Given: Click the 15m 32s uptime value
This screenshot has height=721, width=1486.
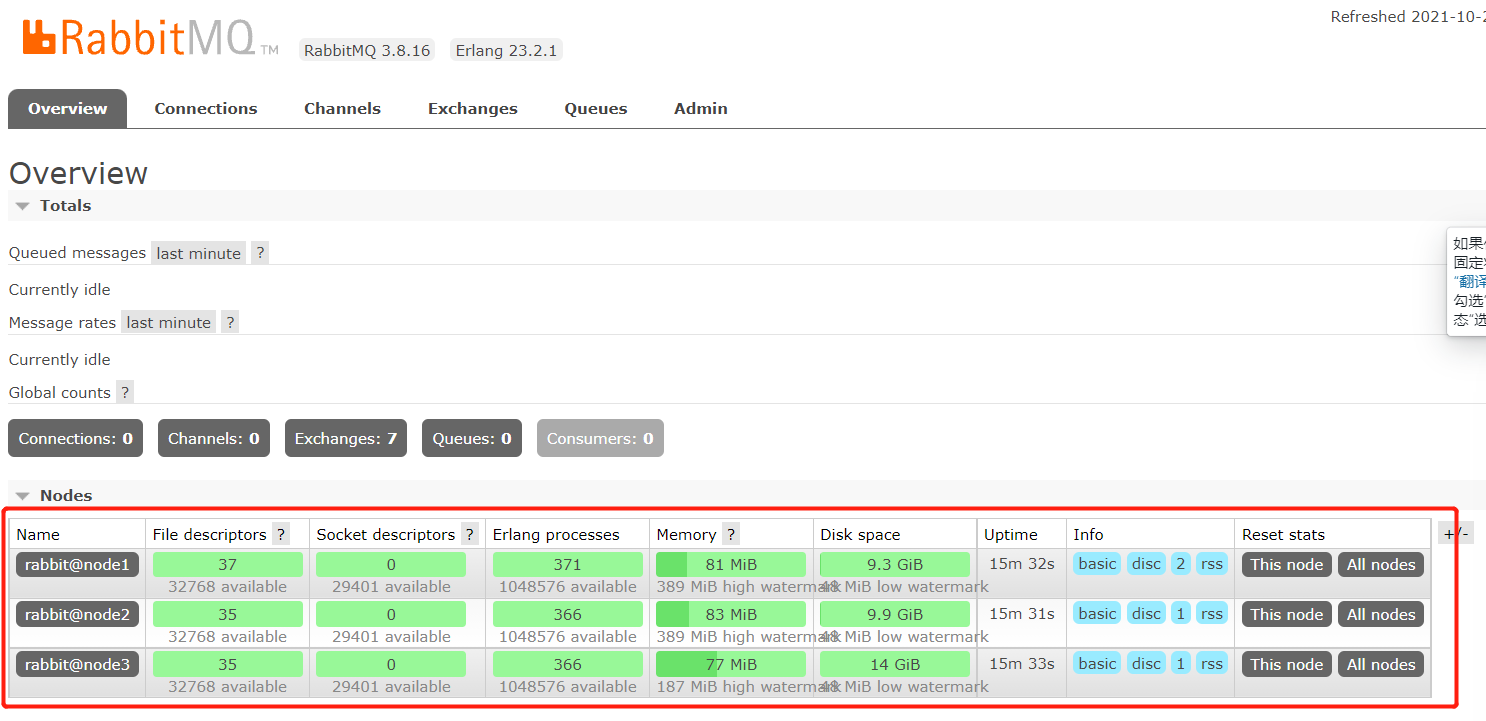Looking at the screenshot, I should pyautogui.click(x=1022, y=564).
